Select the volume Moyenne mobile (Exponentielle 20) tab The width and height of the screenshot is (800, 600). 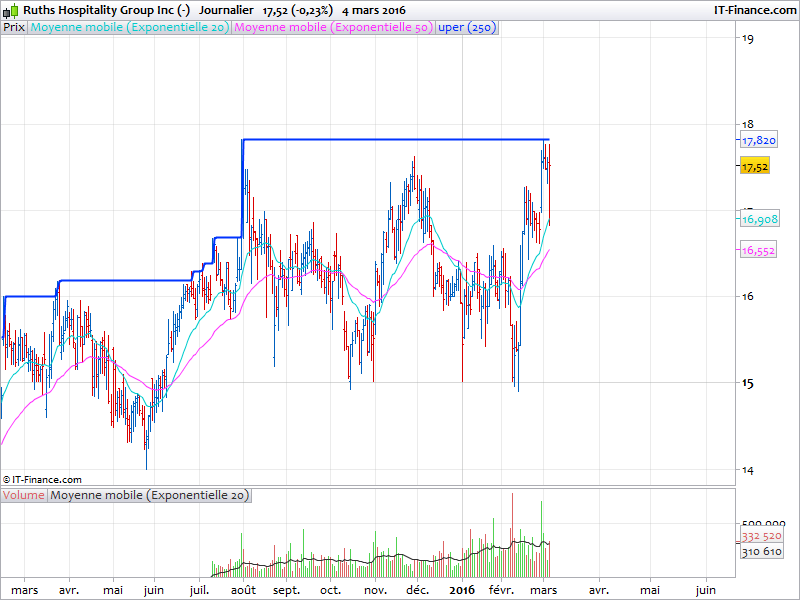(x=149, y=495)
